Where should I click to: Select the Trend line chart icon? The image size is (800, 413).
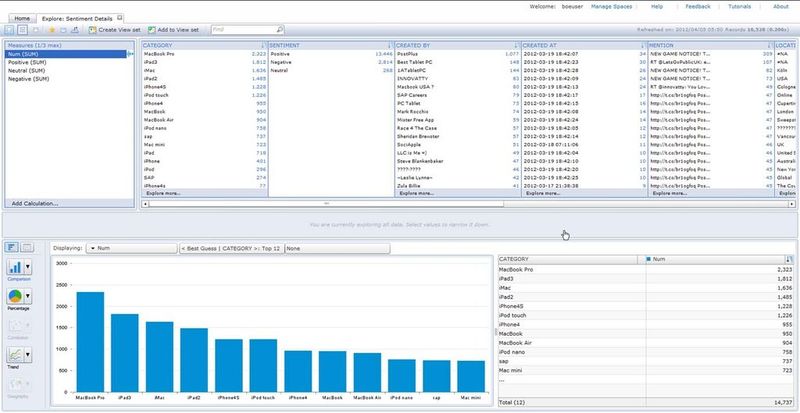point(15,355)
